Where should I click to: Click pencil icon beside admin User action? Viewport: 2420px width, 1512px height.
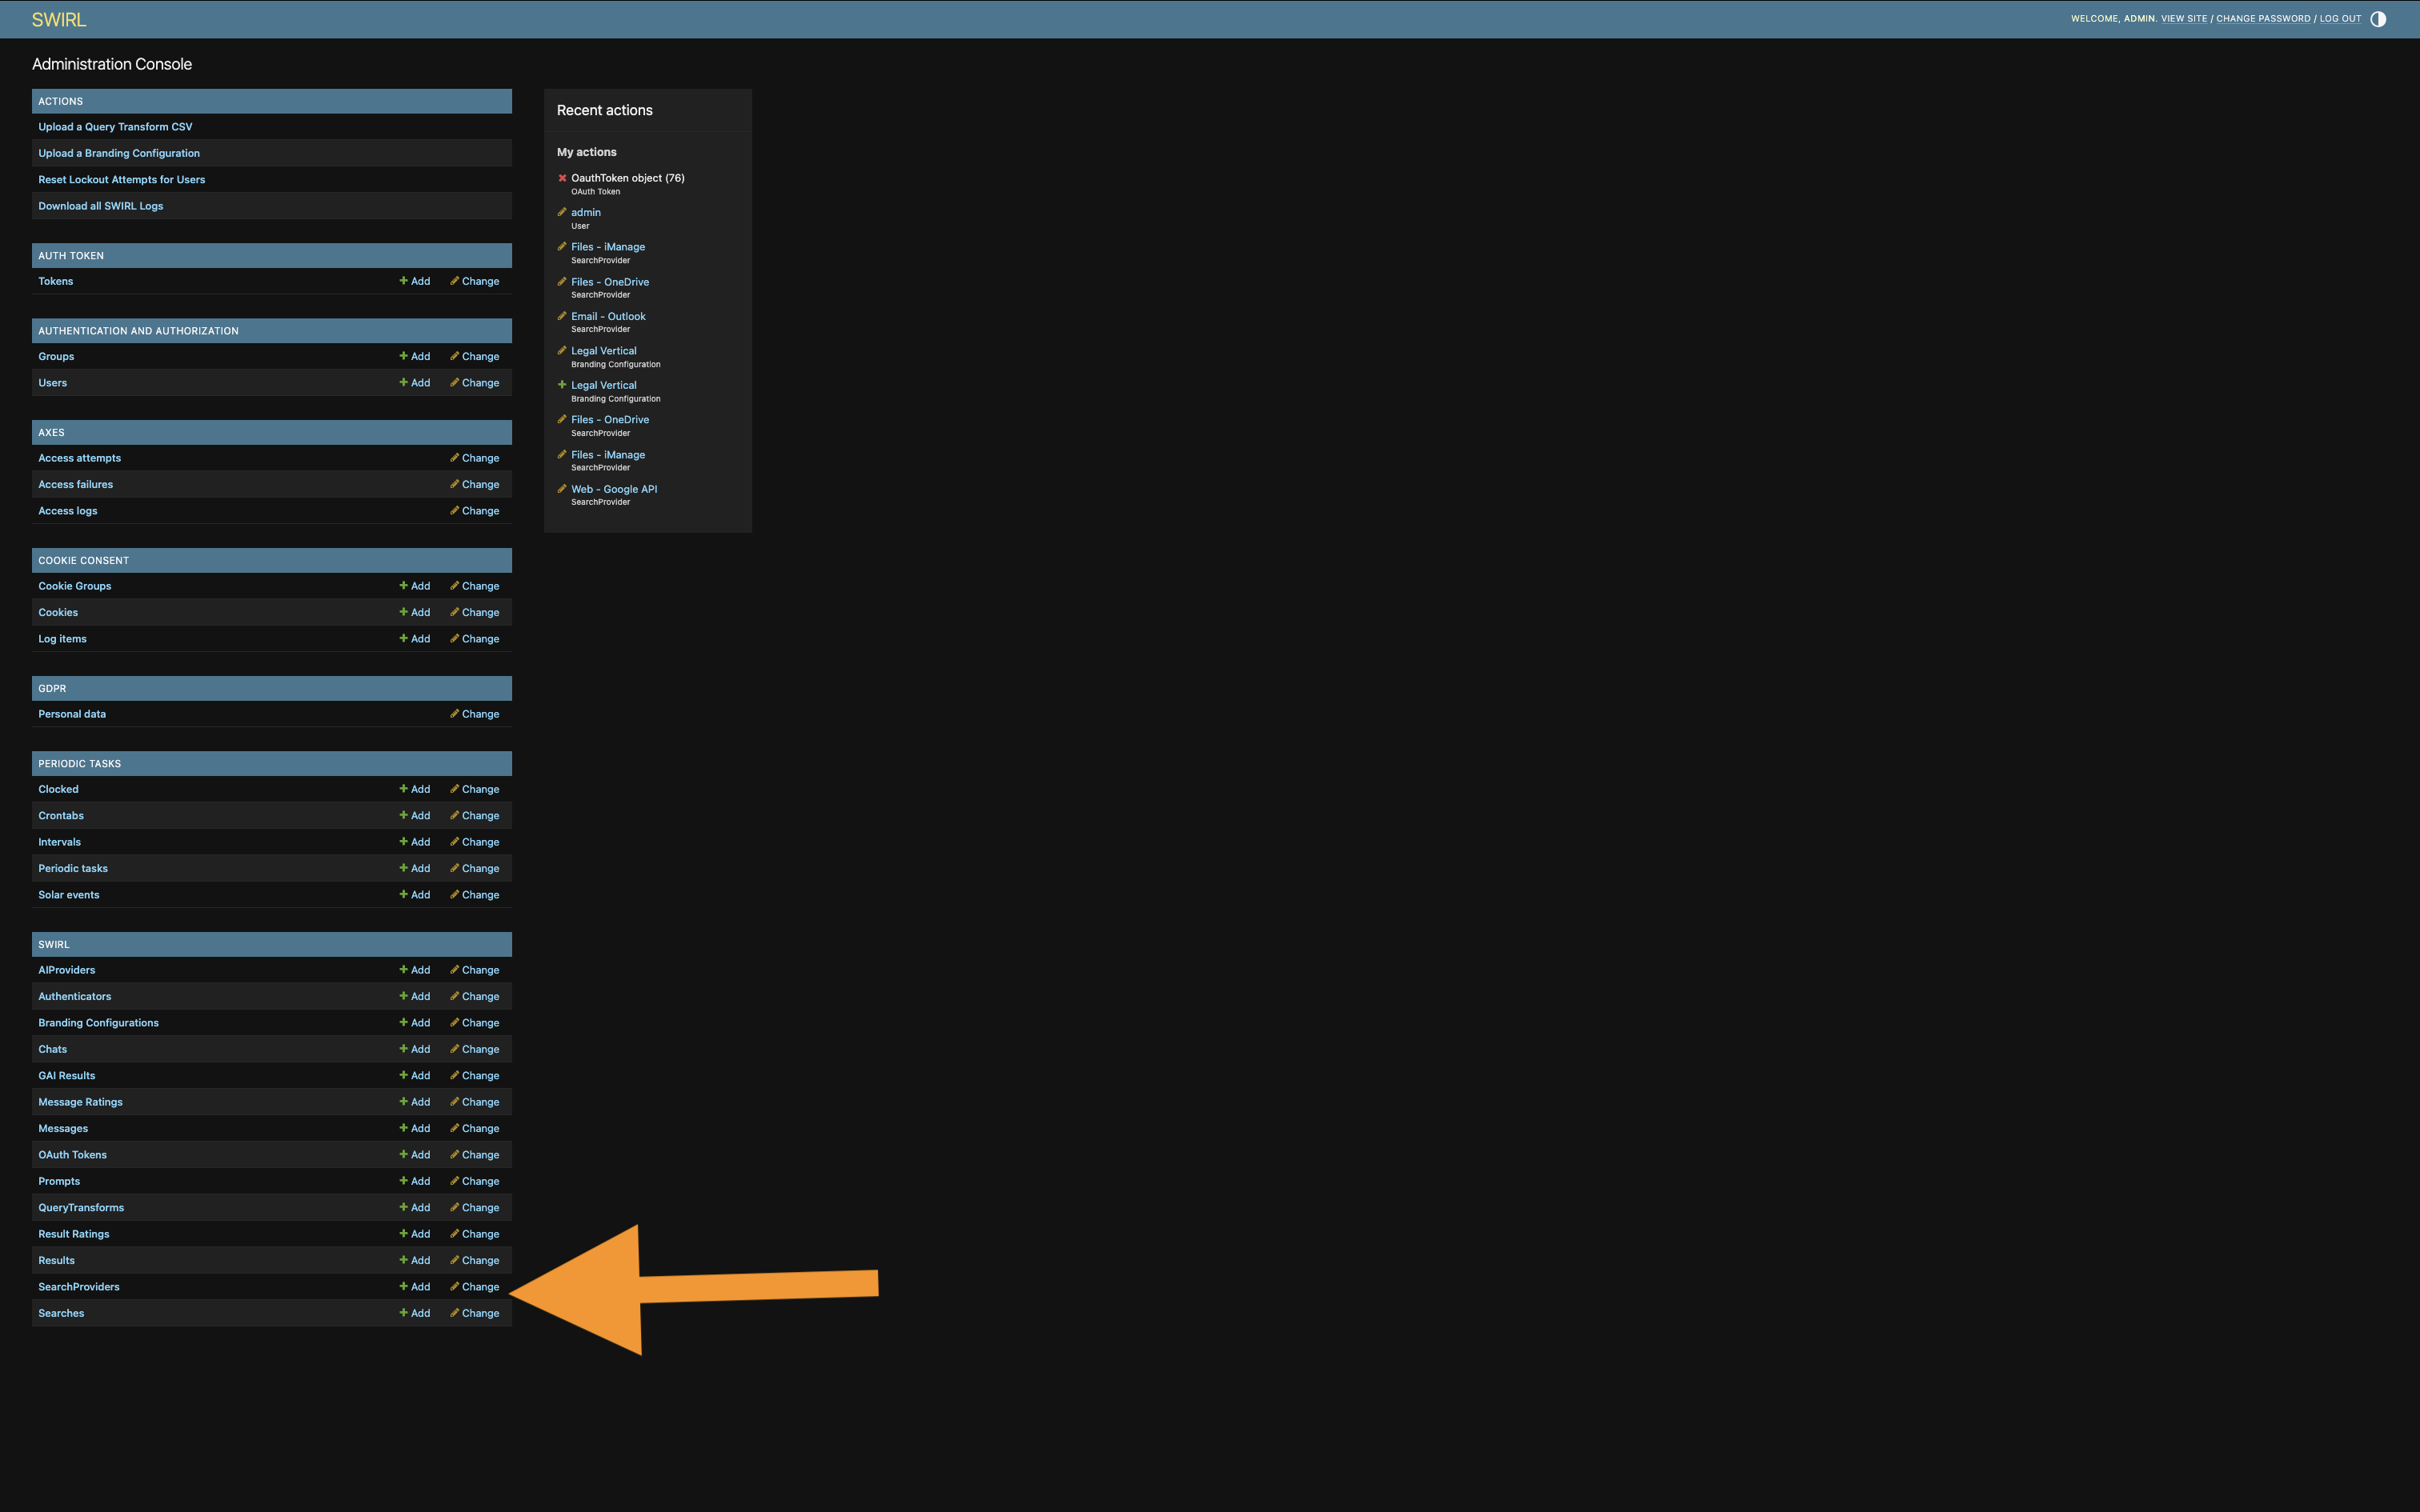click(562, 212)
